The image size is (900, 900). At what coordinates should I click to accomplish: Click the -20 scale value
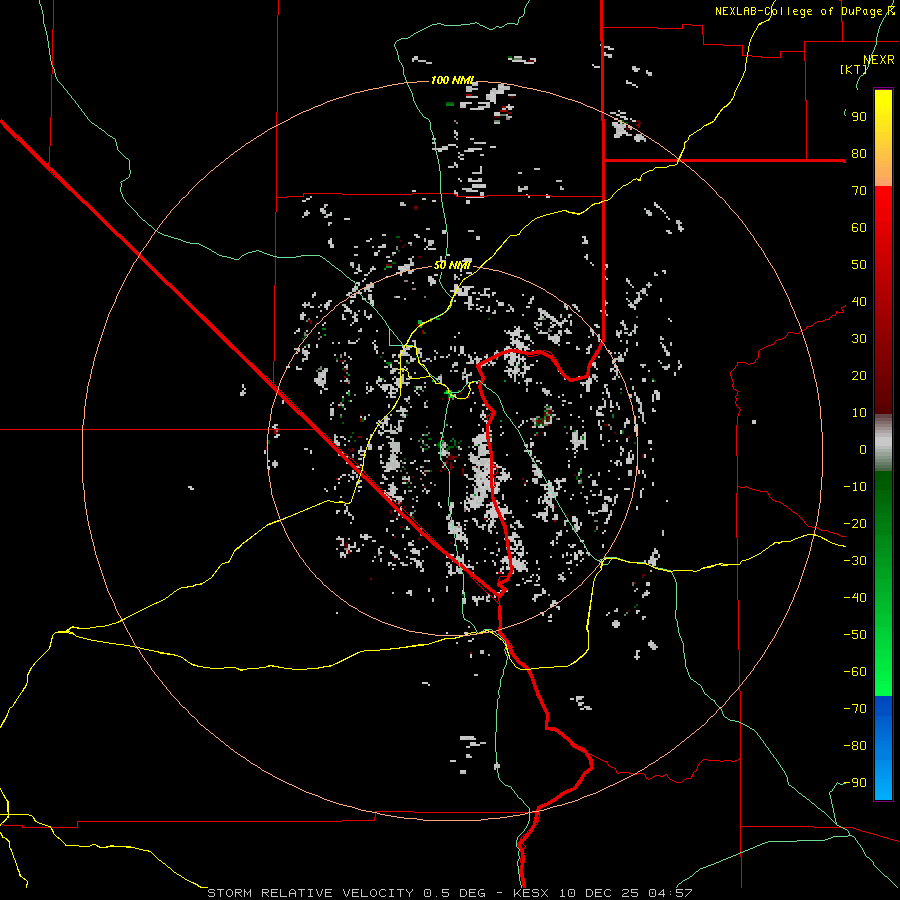coord(855,524)
